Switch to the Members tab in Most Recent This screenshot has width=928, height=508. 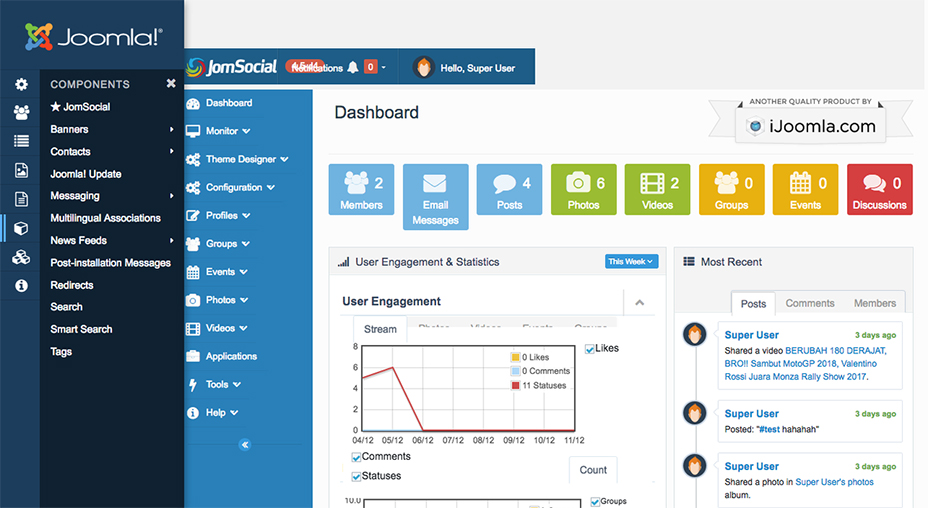pyautogui.click(x=875, y=303)
